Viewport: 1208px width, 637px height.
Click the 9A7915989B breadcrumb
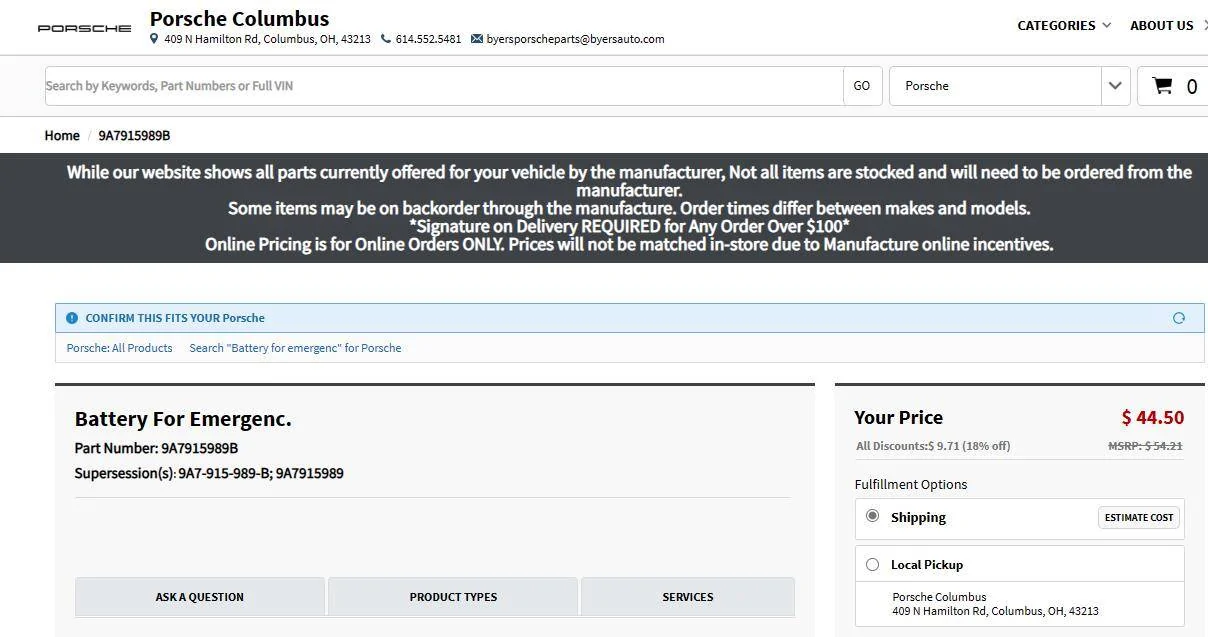(x=134, y=136)
